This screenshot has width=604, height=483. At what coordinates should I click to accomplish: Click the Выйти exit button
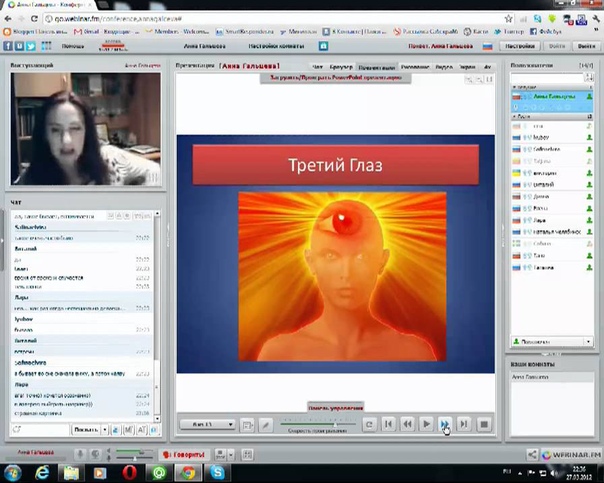(x=586, y=46)
